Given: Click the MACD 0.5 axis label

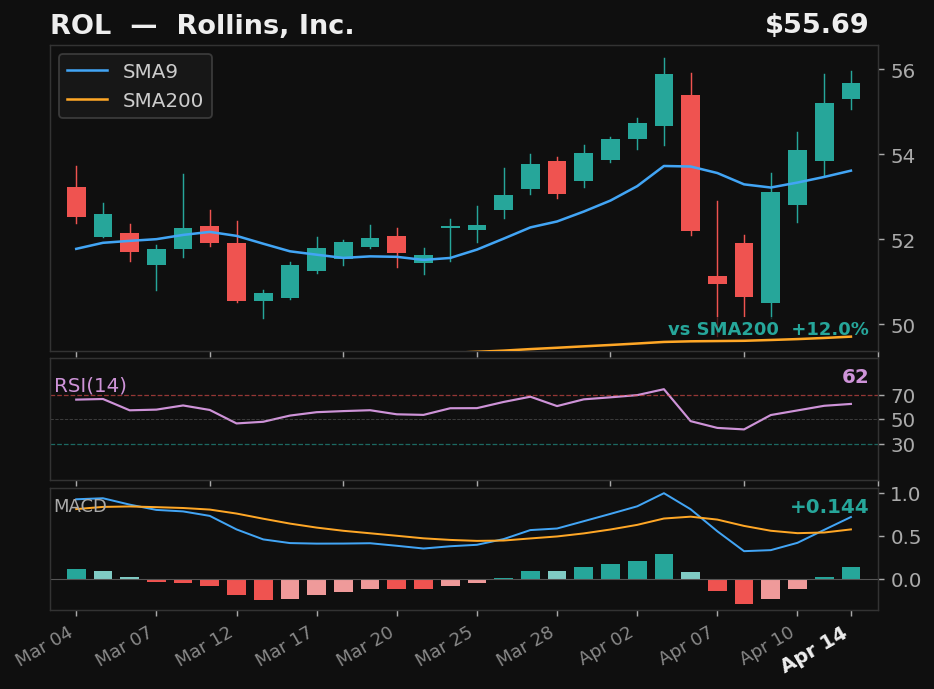Looking at the screenshot, I should [x=905, y=537].
